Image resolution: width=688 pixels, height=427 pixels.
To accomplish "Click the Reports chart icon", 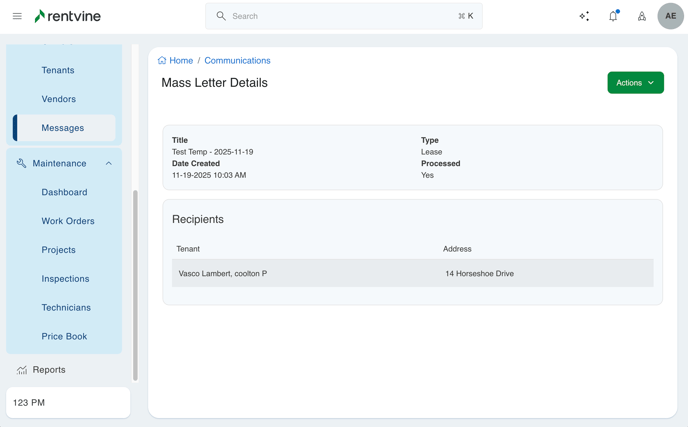I will tap(22, 370).
